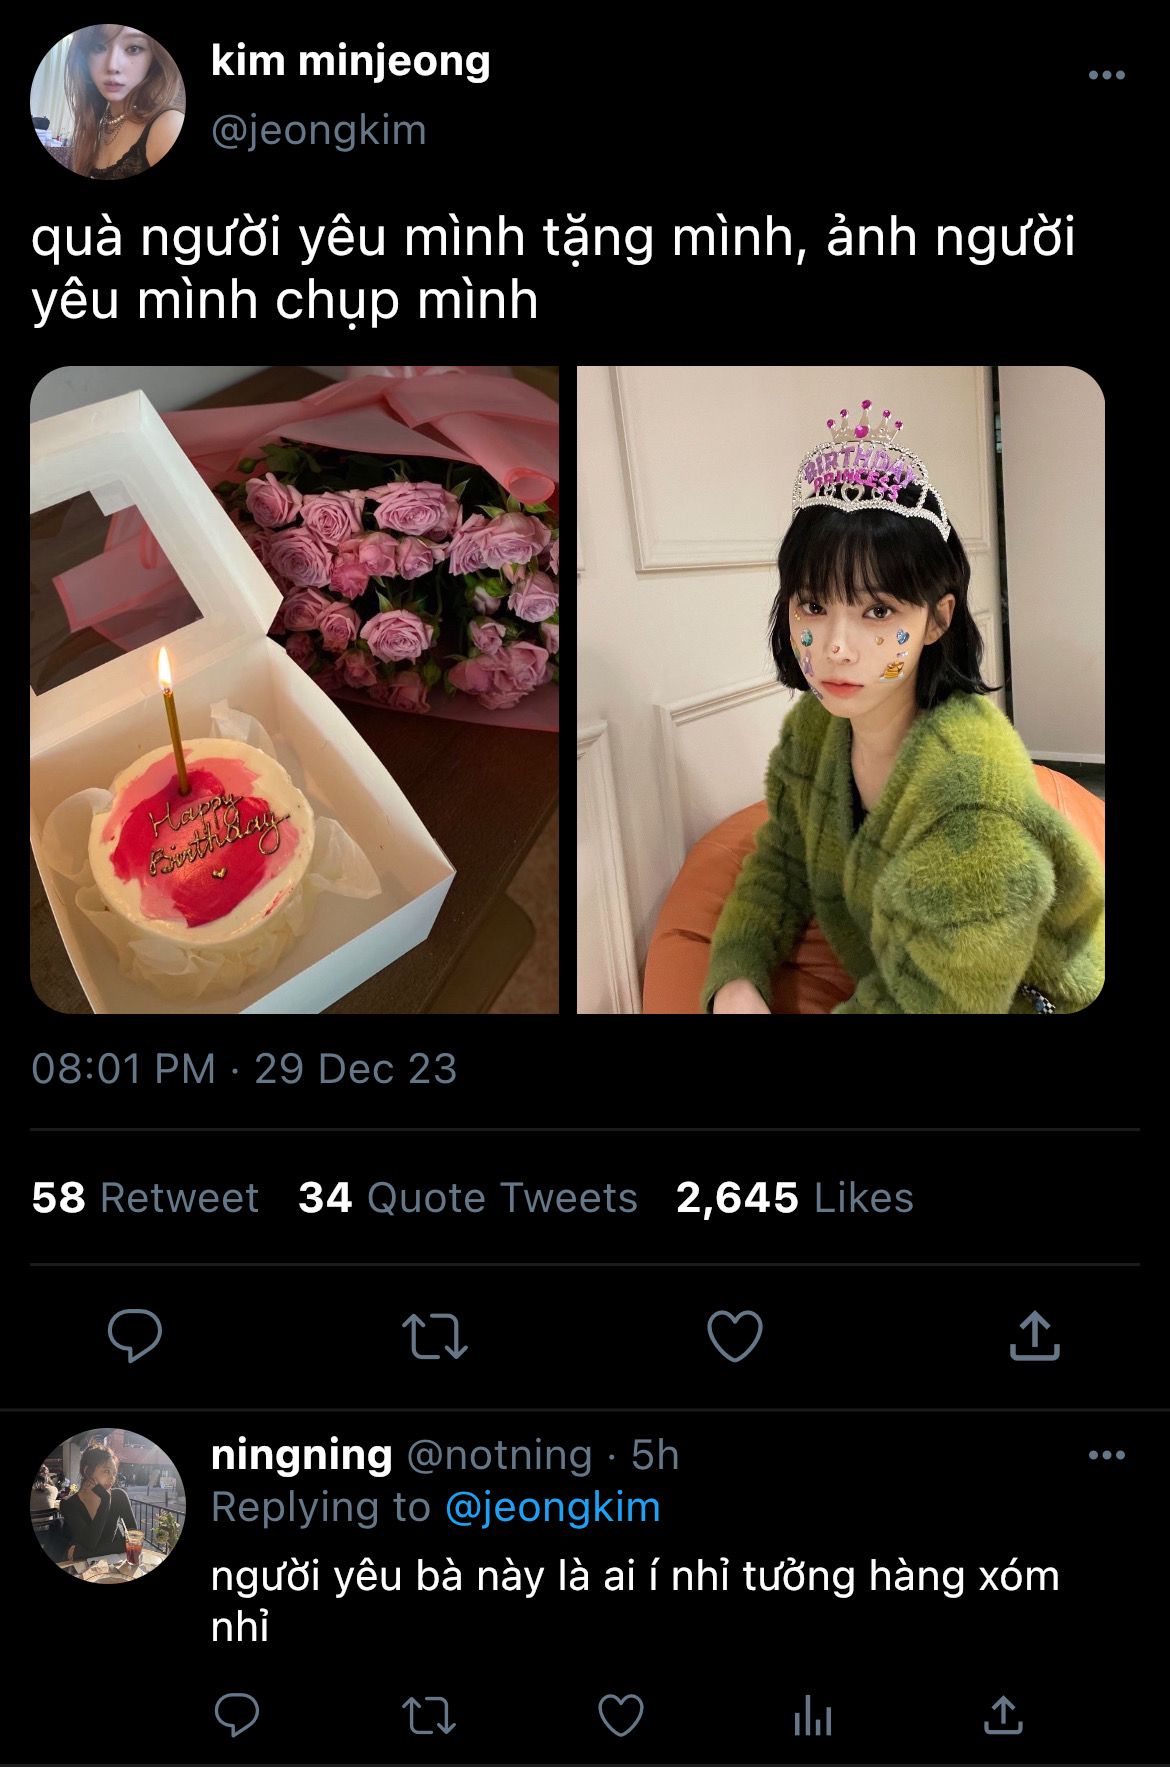The width and height of the screenshot is (1170, 1767).
Task: Open the birthday princess crown photo
Action: (840, 690)
